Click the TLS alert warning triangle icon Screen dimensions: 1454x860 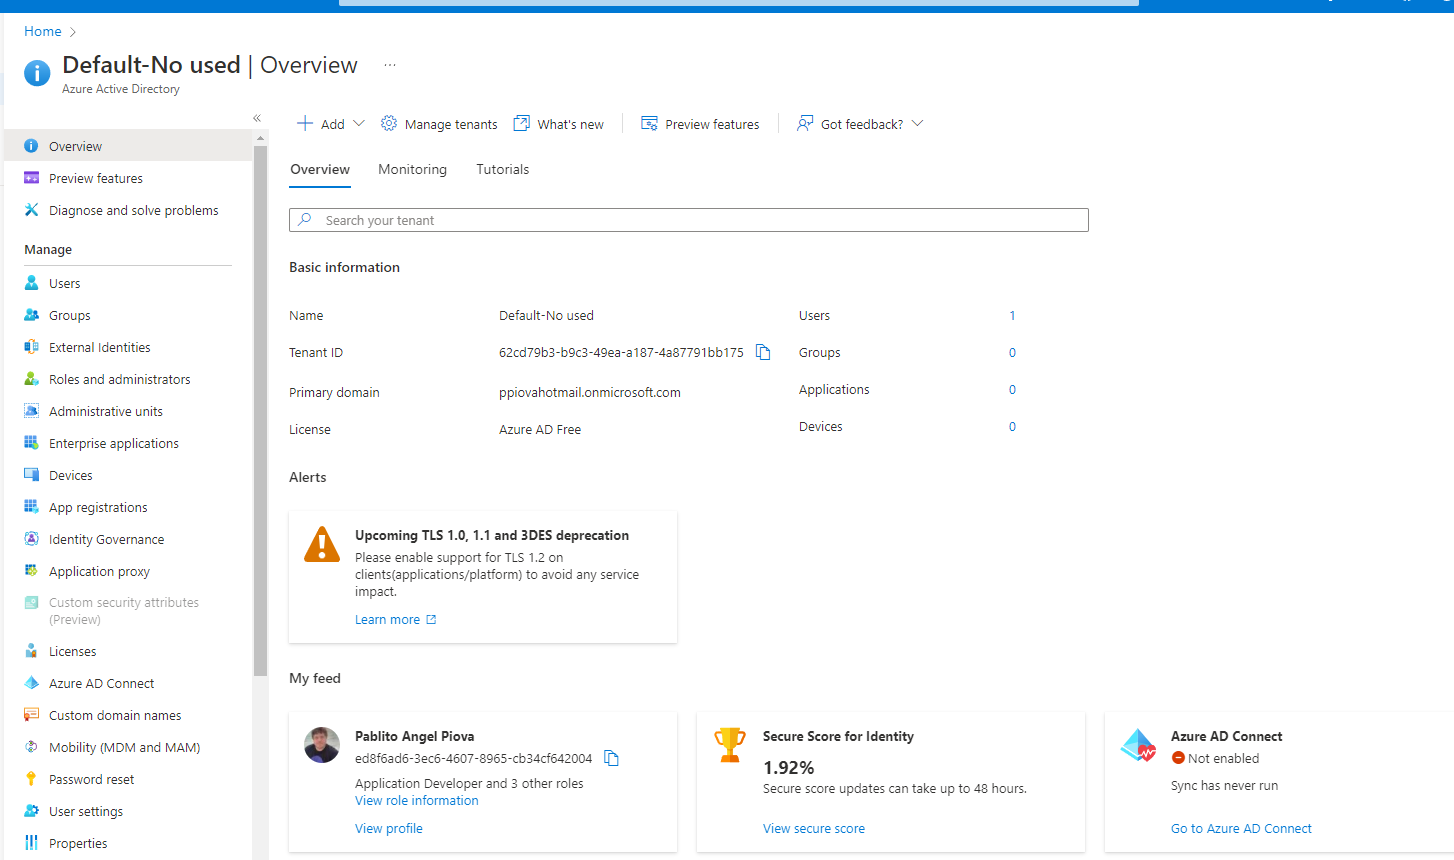tap(322, 544)
